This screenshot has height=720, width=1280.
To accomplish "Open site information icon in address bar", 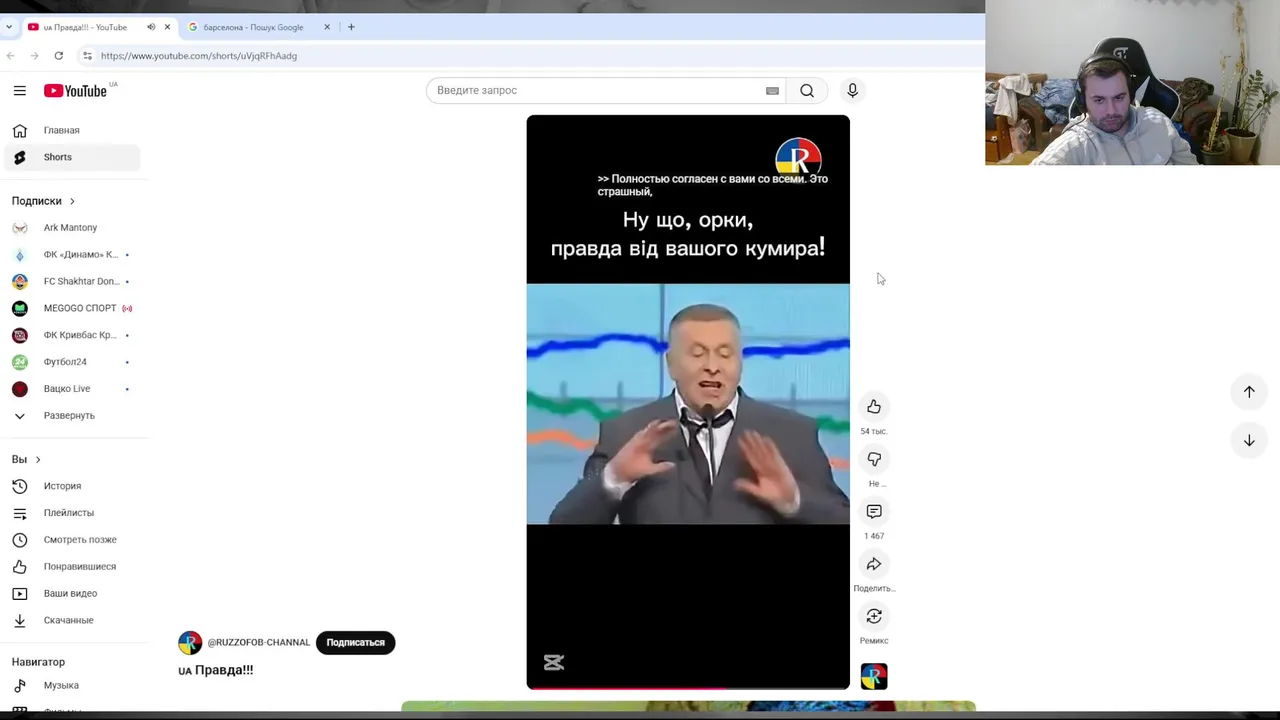I will pos(87,56).
